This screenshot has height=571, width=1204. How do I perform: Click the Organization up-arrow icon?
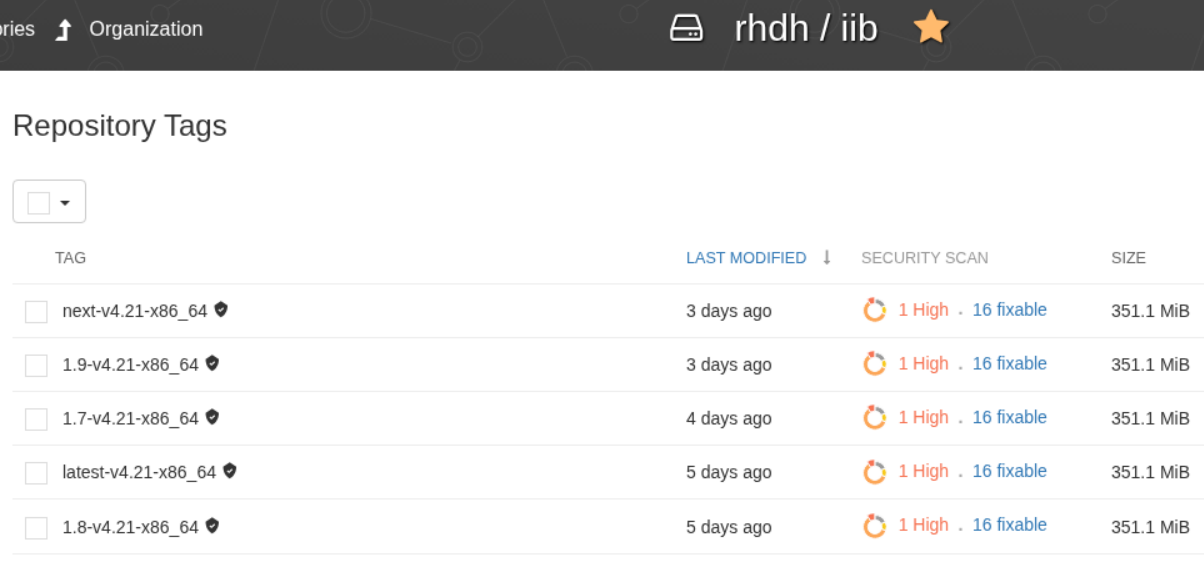(x=64, y=30)
